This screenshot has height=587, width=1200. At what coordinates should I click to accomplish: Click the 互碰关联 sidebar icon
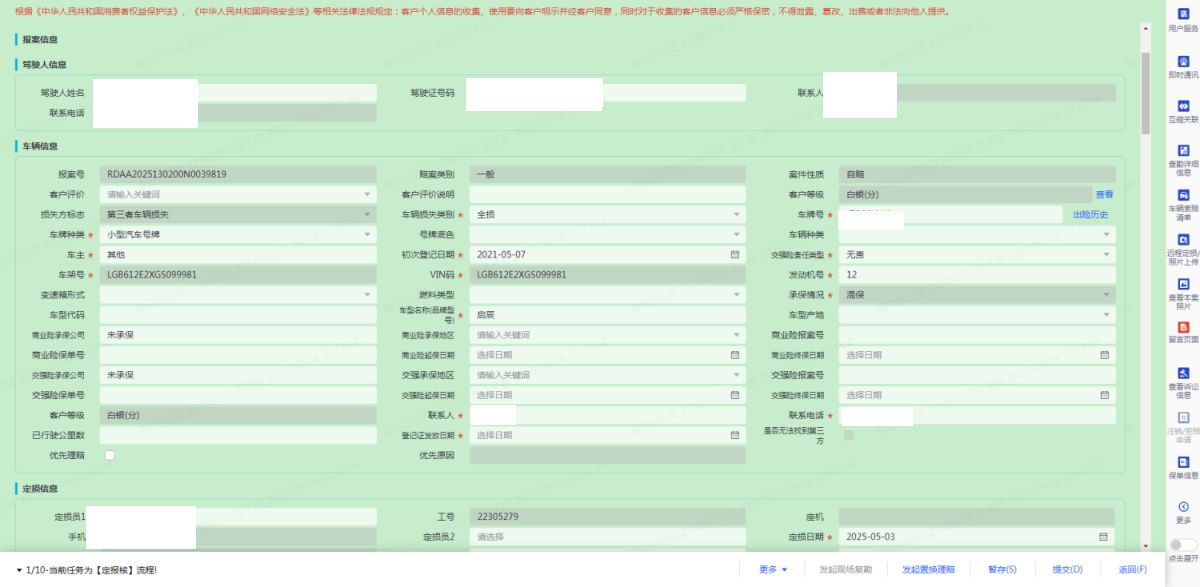pyautogui.click(x=1183, y=106)
